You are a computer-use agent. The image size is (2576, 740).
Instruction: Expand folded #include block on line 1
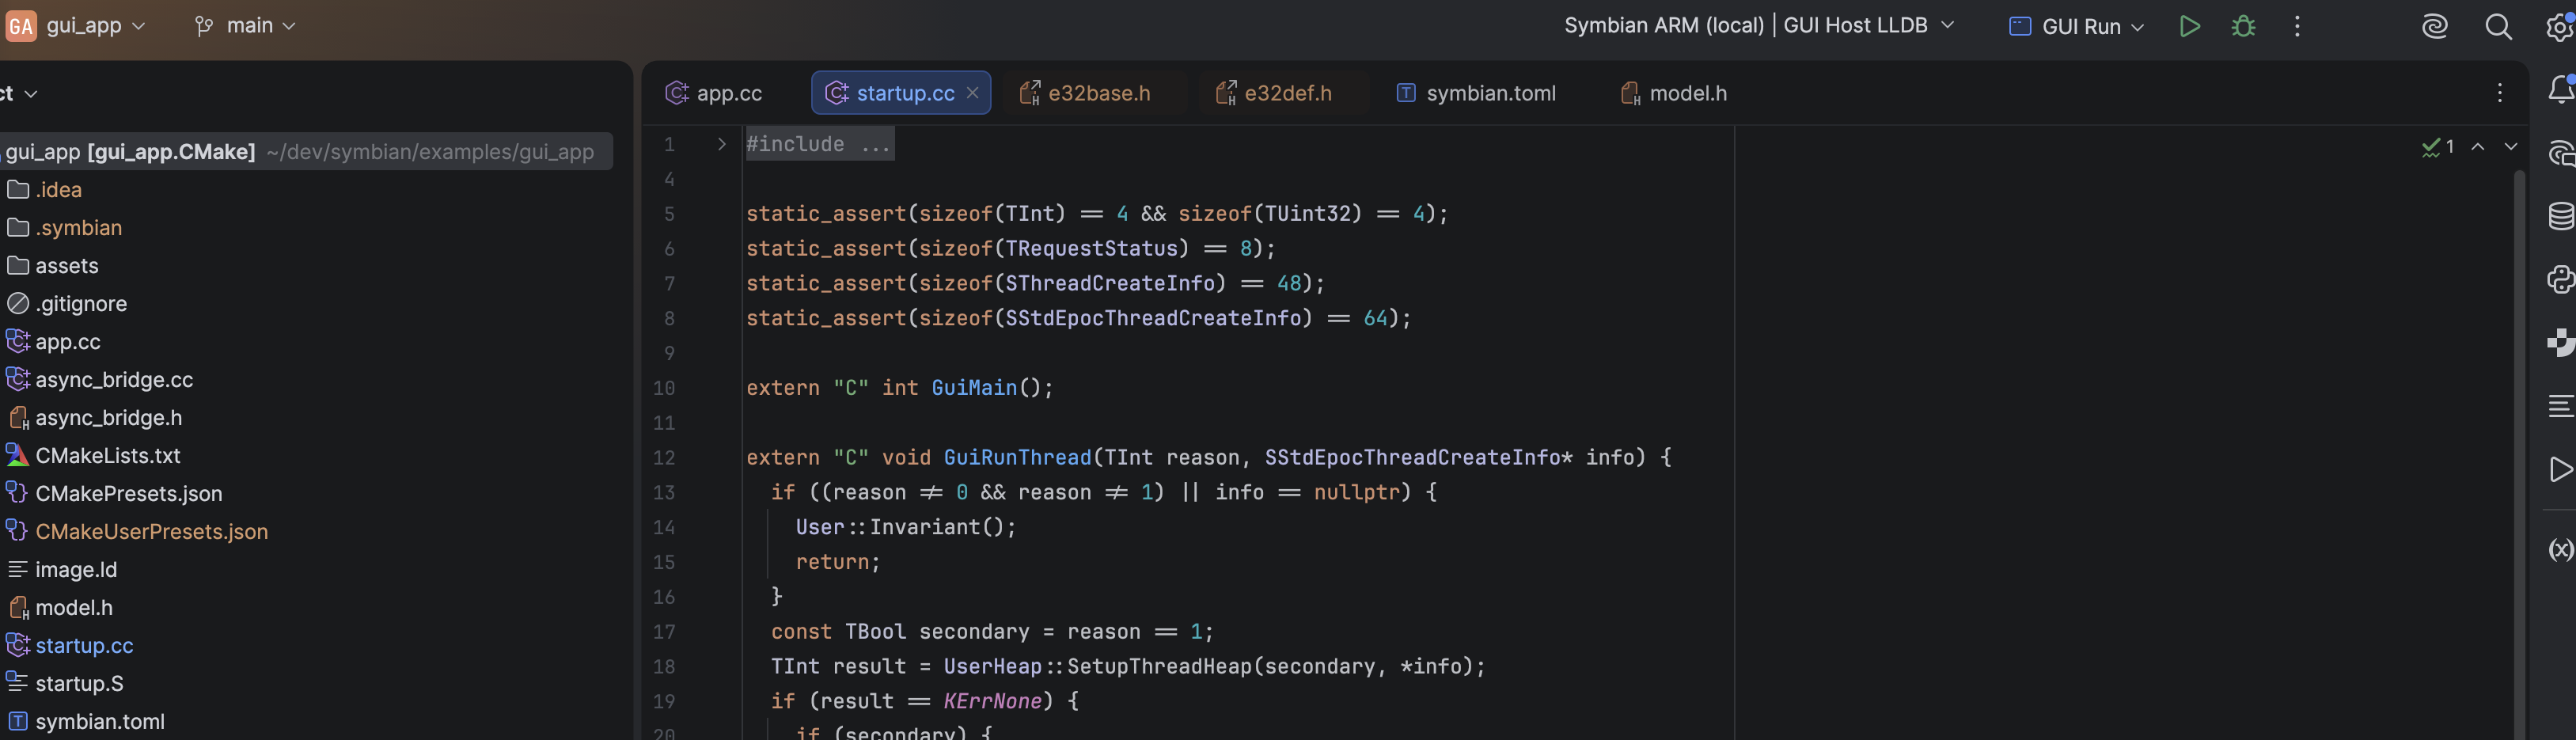pos(721,144)
